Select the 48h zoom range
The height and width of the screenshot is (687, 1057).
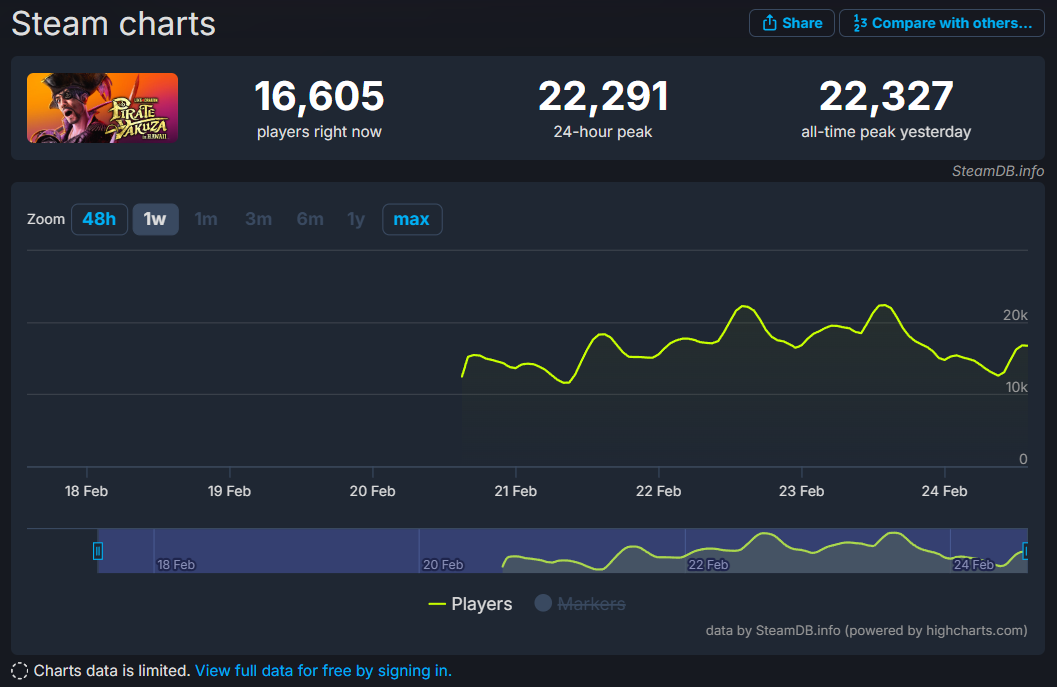click(99, 219)
